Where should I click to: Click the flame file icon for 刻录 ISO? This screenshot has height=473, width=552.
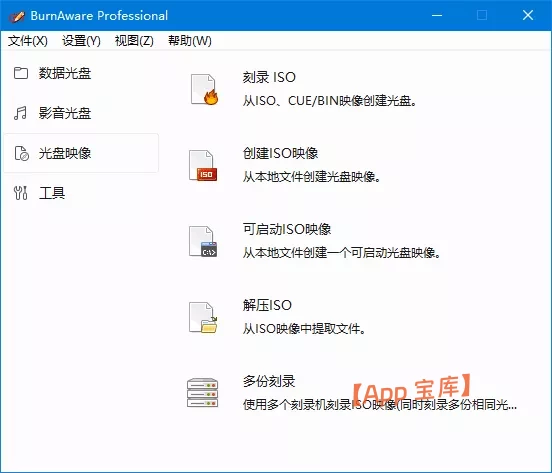point(204,89)
